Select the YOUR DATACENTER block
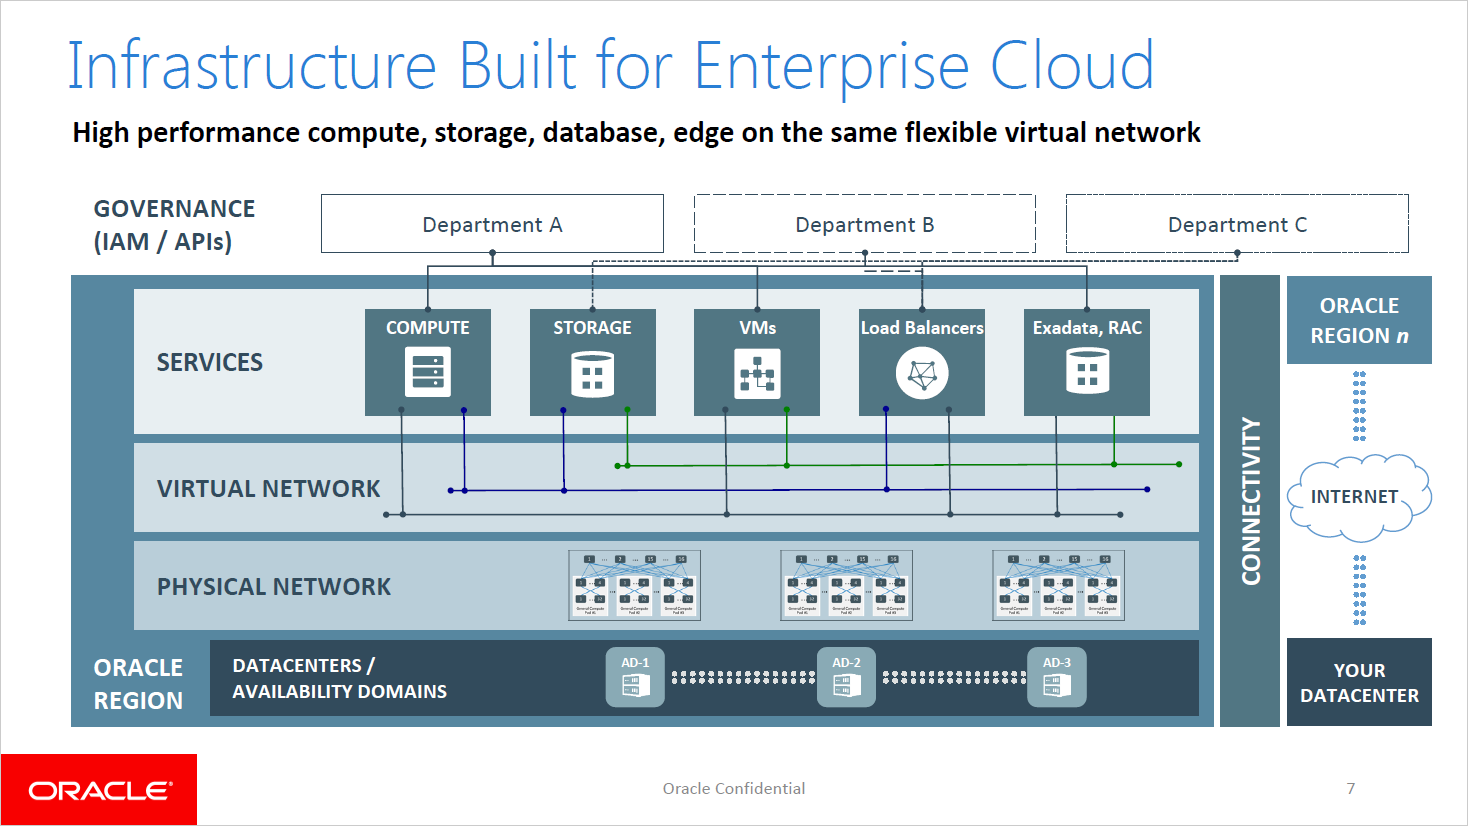This screenshot has width=1468, height=826. [1359, 682]
